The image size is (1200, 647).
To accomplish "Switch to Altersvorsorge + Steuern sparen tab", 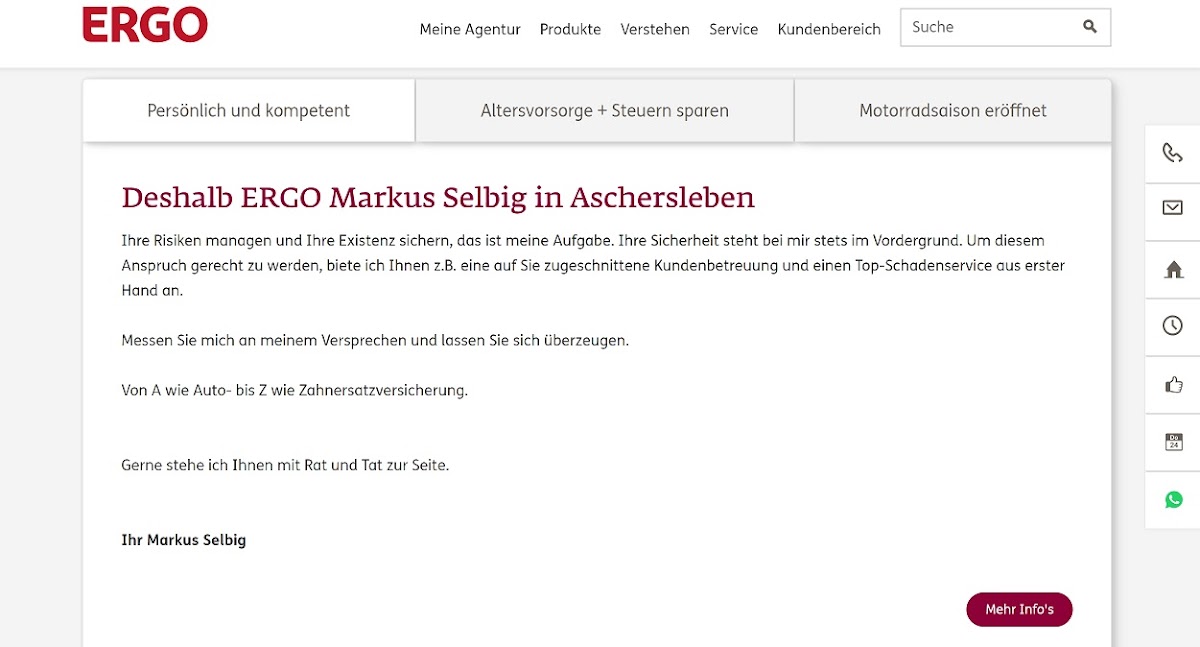I will [x=604, y=110].
